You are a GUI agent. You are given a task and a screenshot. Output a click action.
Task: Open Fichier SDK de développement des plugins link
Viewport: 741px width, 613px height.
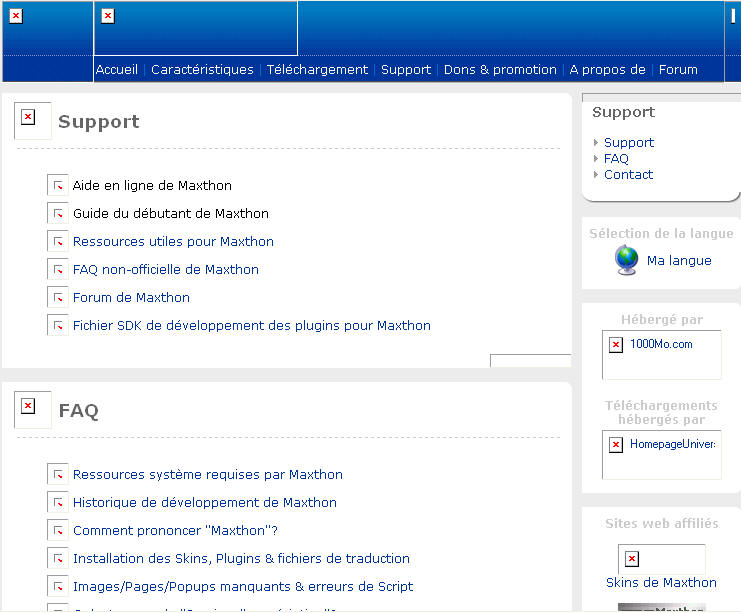tap(252, 325)
